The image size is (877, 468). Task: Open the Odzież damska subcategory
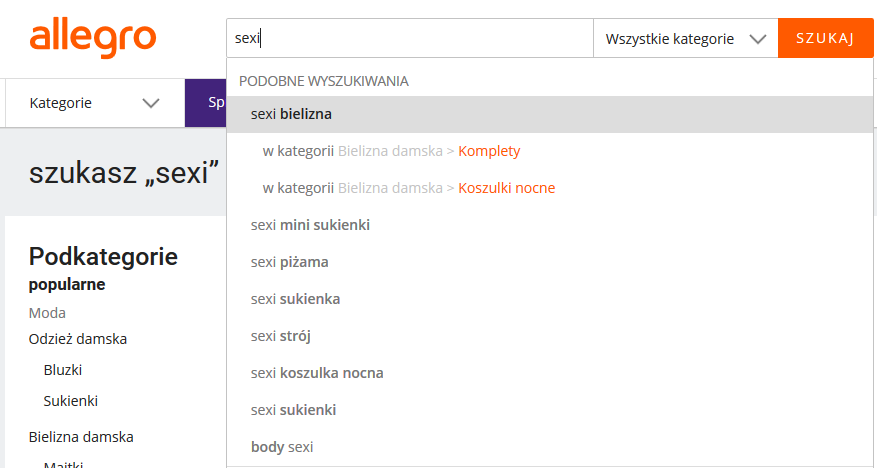tap(78, 339)
